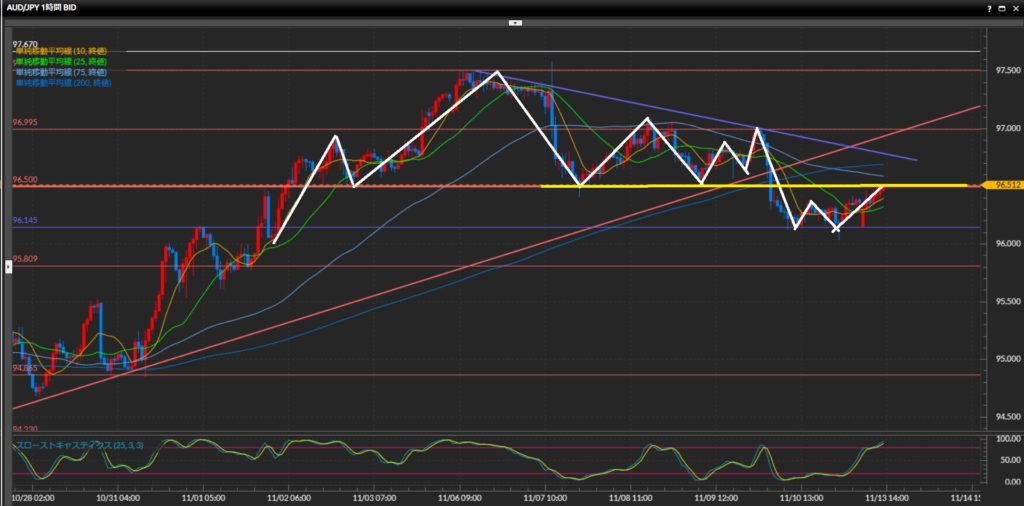Select the 96.995 resistance line label
This screenshot has height=506, width=1024.
click(x=25, y=122)
